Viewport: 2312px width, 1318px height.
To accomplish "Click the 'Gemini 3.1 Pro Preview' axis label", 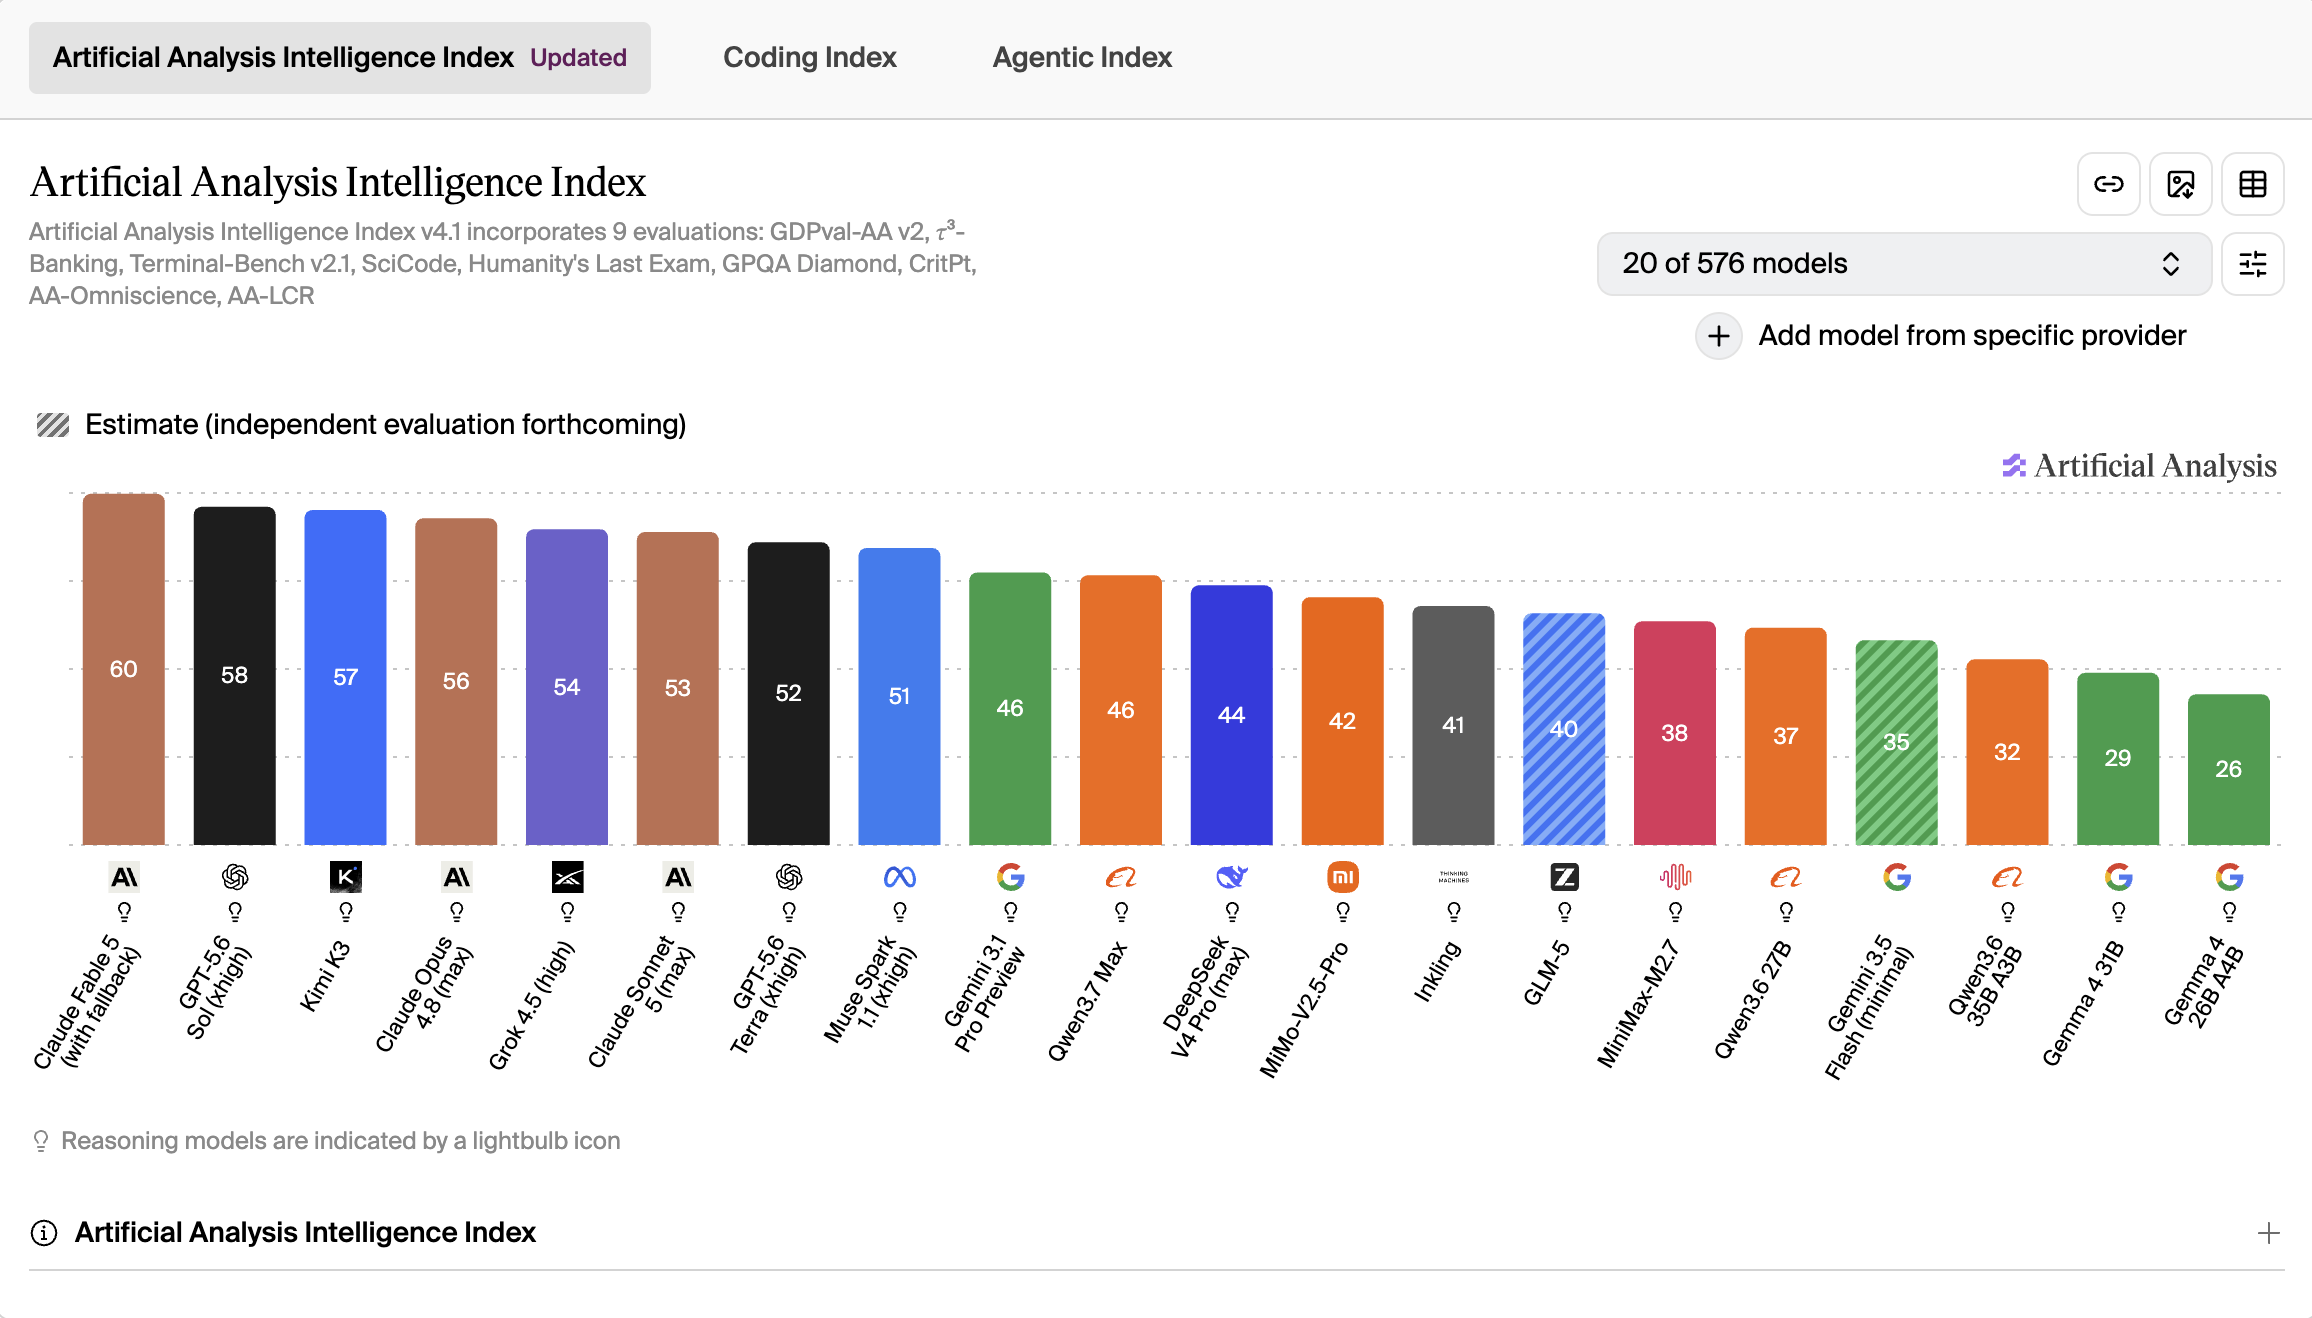I will pyautogui.click(x=984, y=993).
